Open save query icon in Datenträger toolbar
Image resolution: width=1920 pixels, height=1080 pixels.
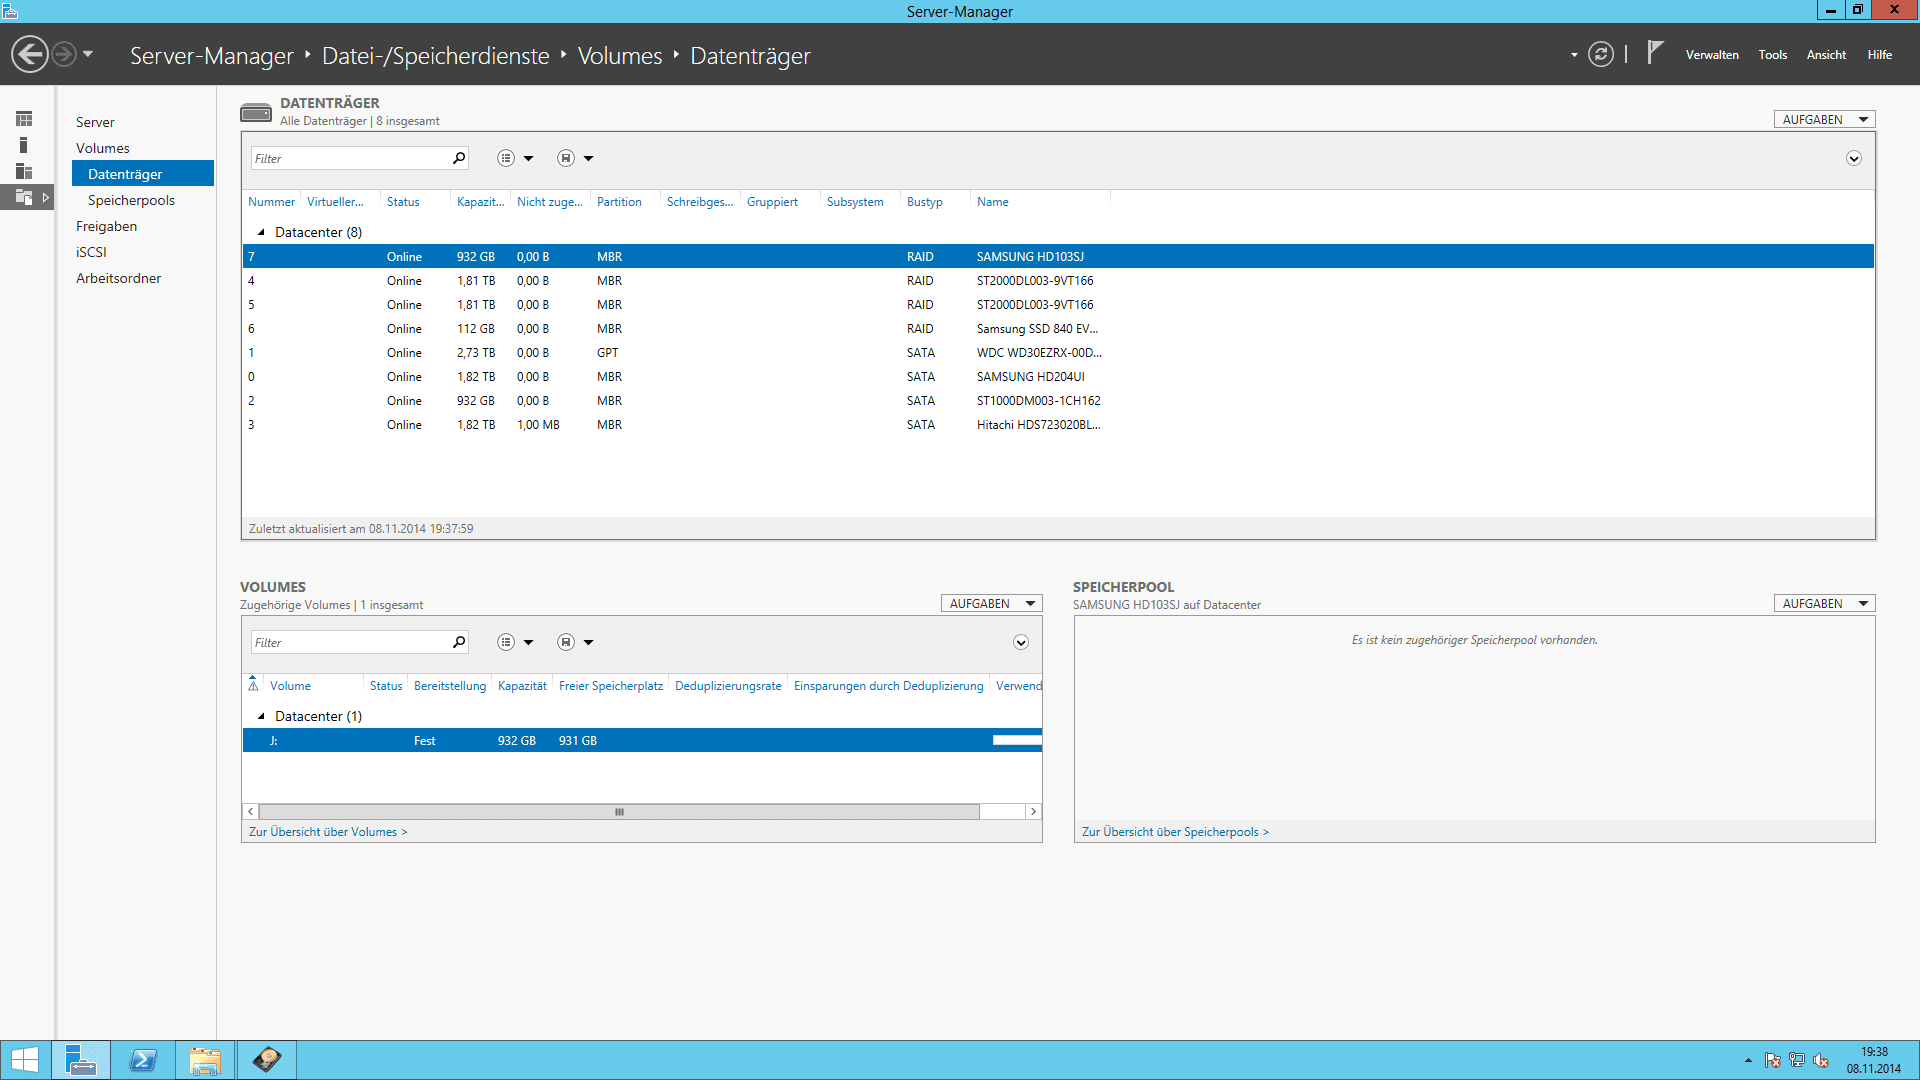566,158
